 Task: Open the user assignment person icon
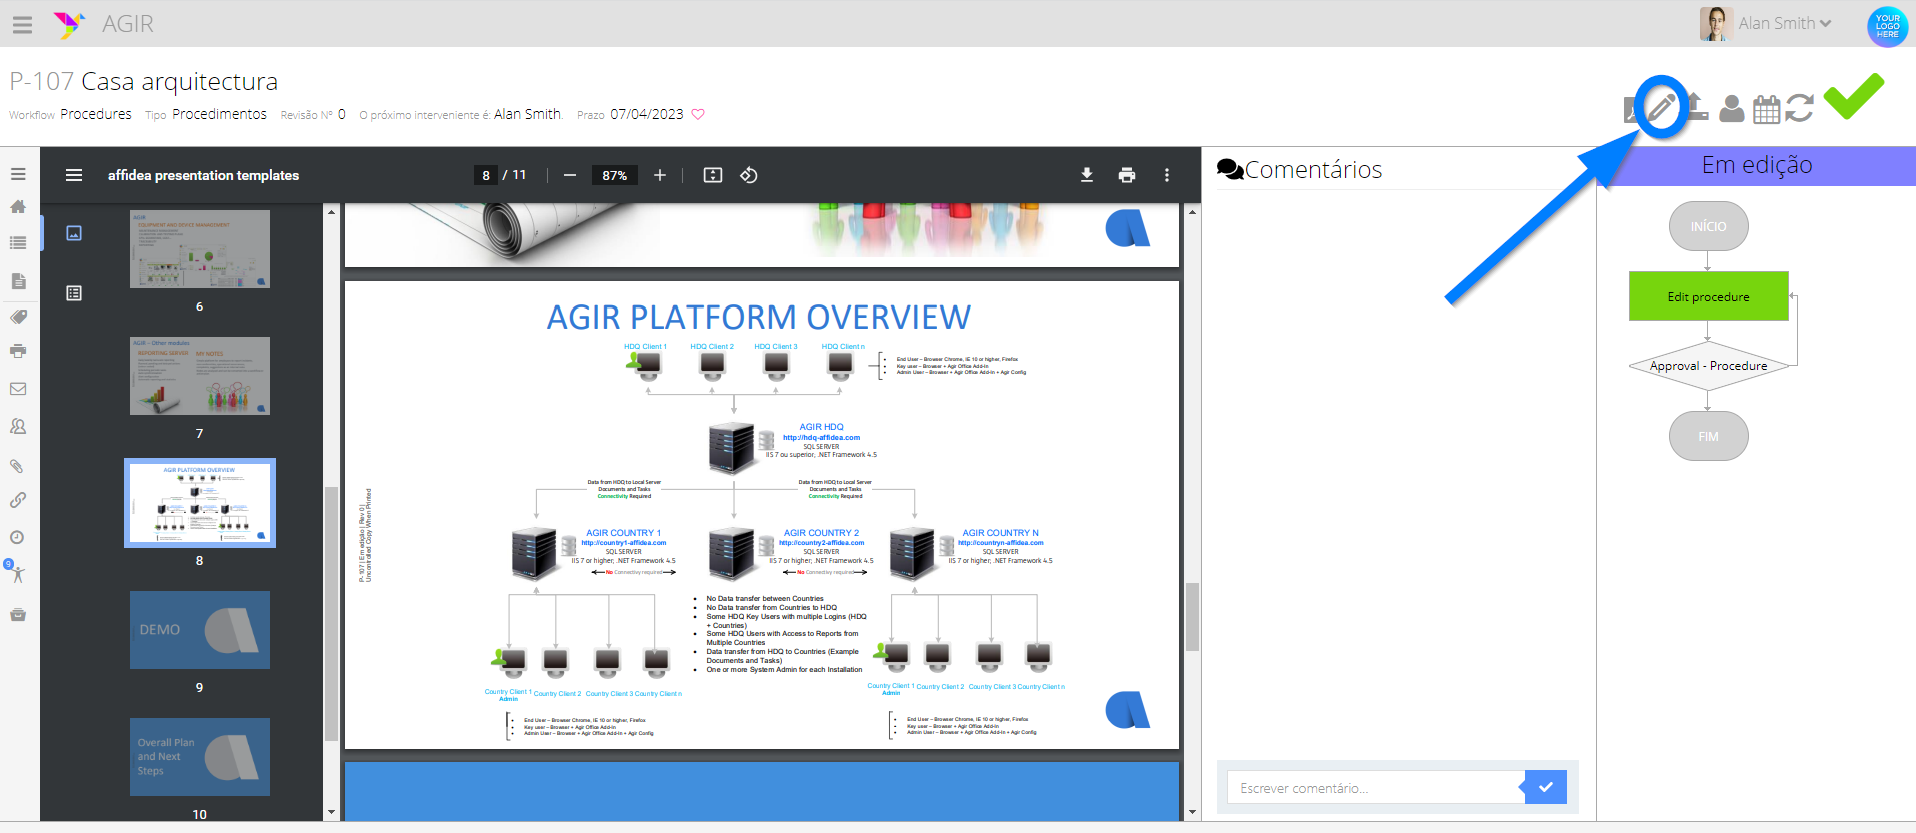(1731, 108)
